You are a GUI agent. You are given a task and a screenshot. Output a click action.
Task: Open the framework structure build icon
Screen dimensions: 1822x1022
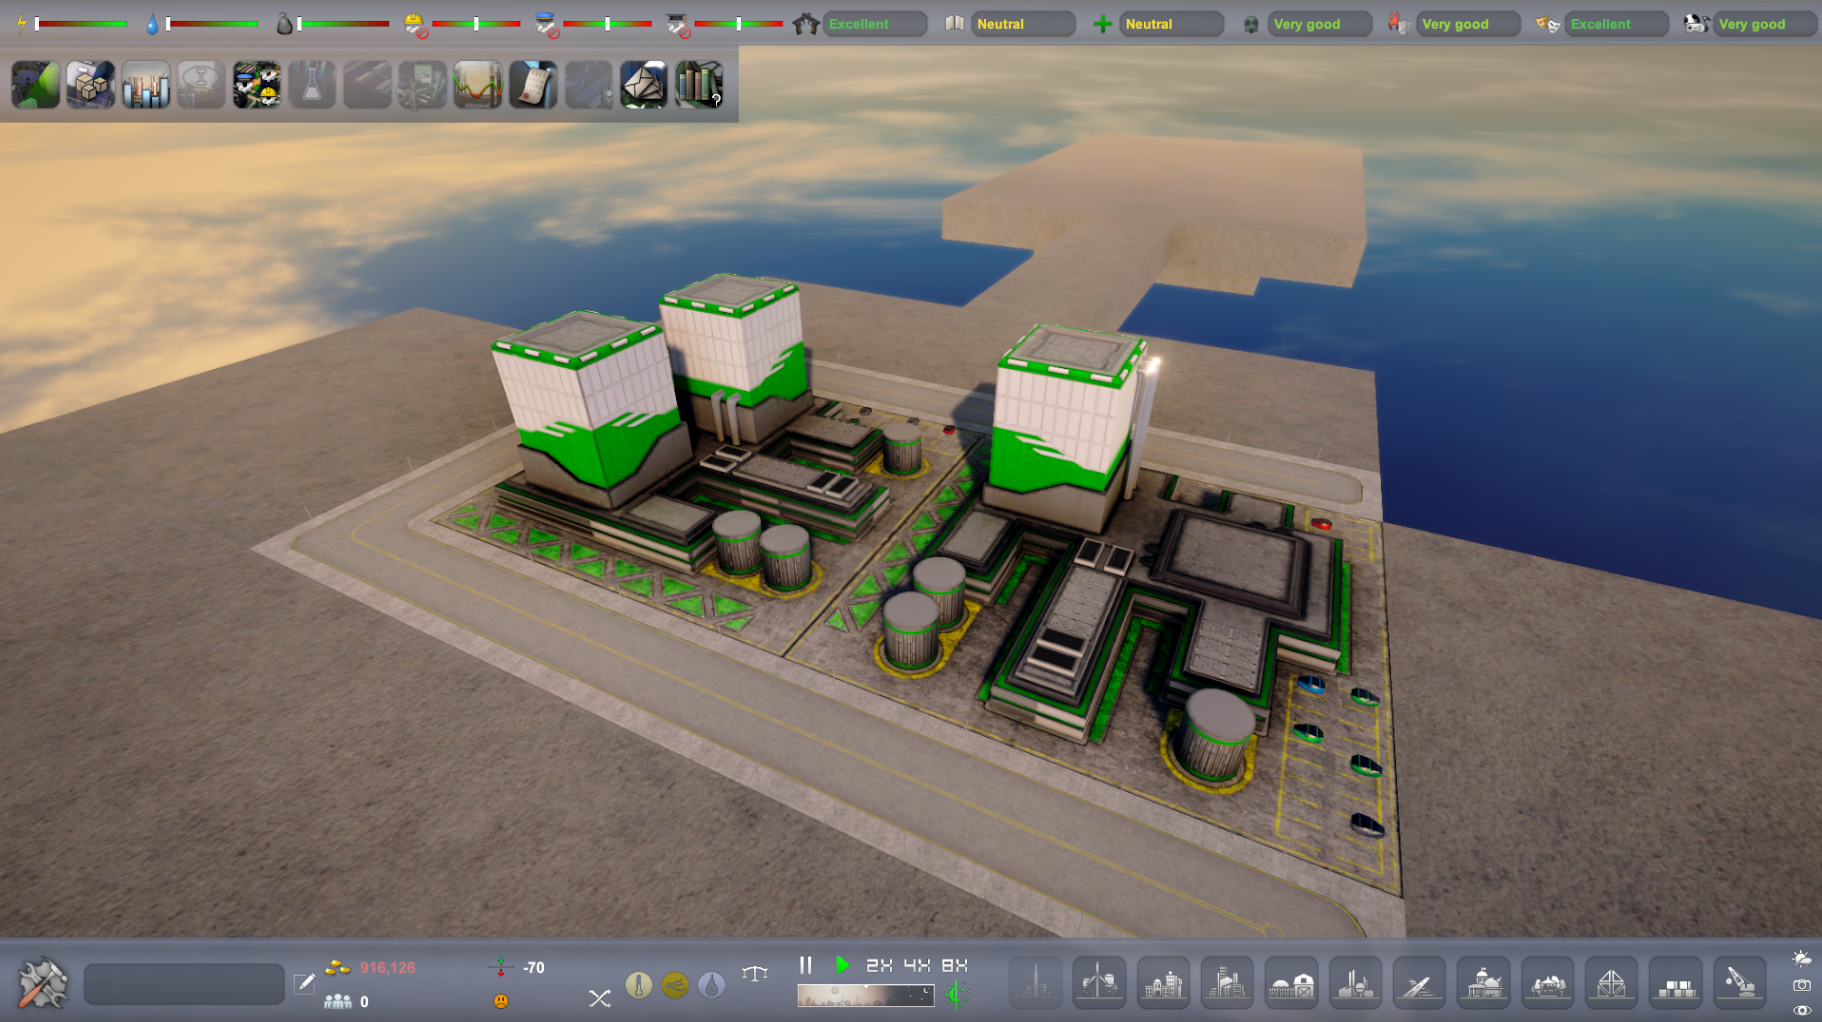[1611, 983]
